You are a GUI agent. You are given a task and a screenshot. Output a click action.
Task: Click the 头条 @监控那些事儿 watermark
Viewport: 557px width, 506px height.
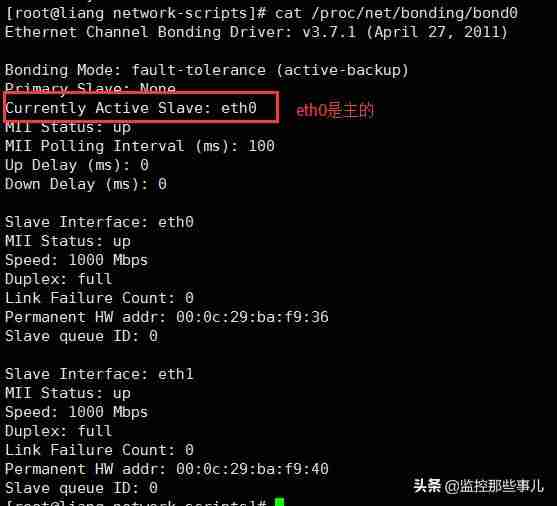478,486
